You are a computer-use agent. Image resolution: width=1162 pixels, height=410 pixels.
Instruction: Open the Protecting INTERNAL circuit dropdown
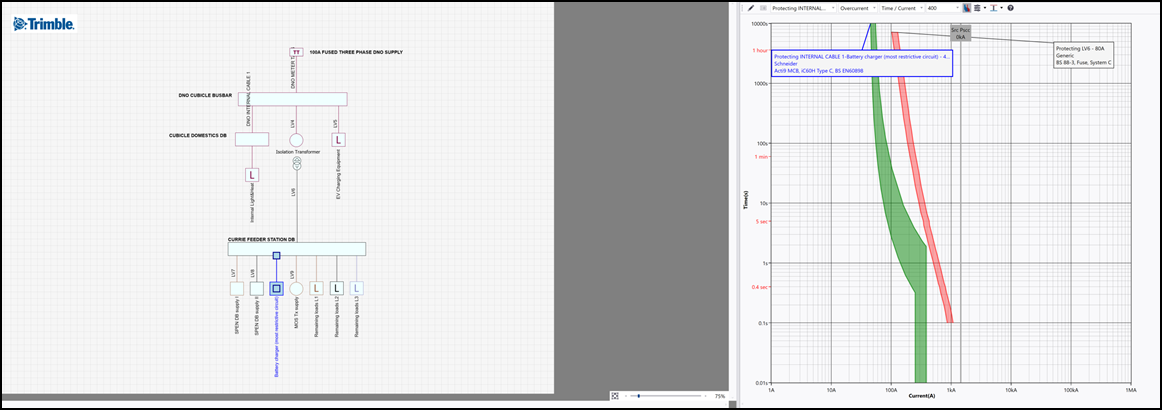point(803,7)
